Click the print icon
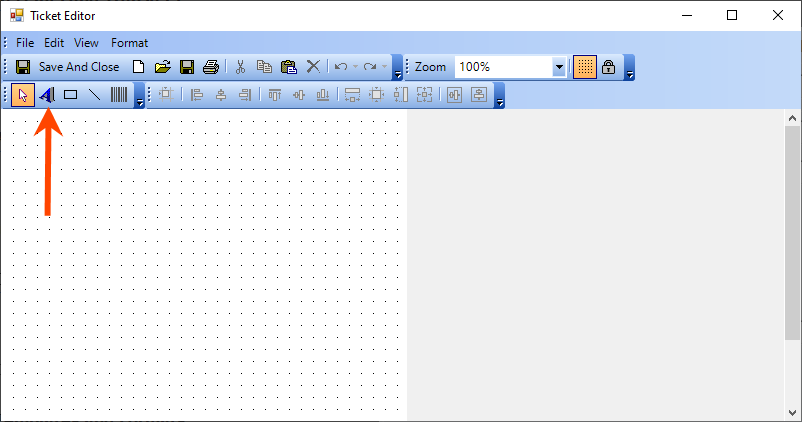The image size is (802, 422). (x=210, y=67)
